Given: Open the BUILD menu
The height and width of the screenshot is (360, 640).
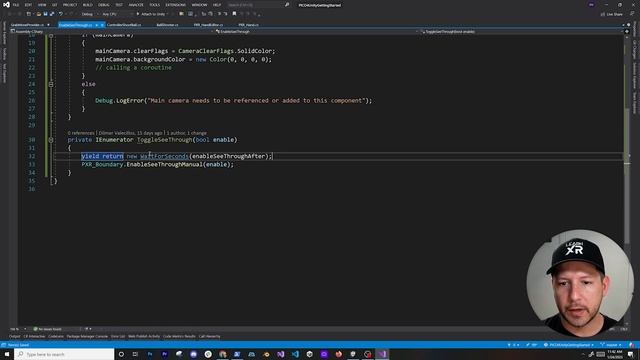Looking at the screenshot, I should tap(87, 5).
